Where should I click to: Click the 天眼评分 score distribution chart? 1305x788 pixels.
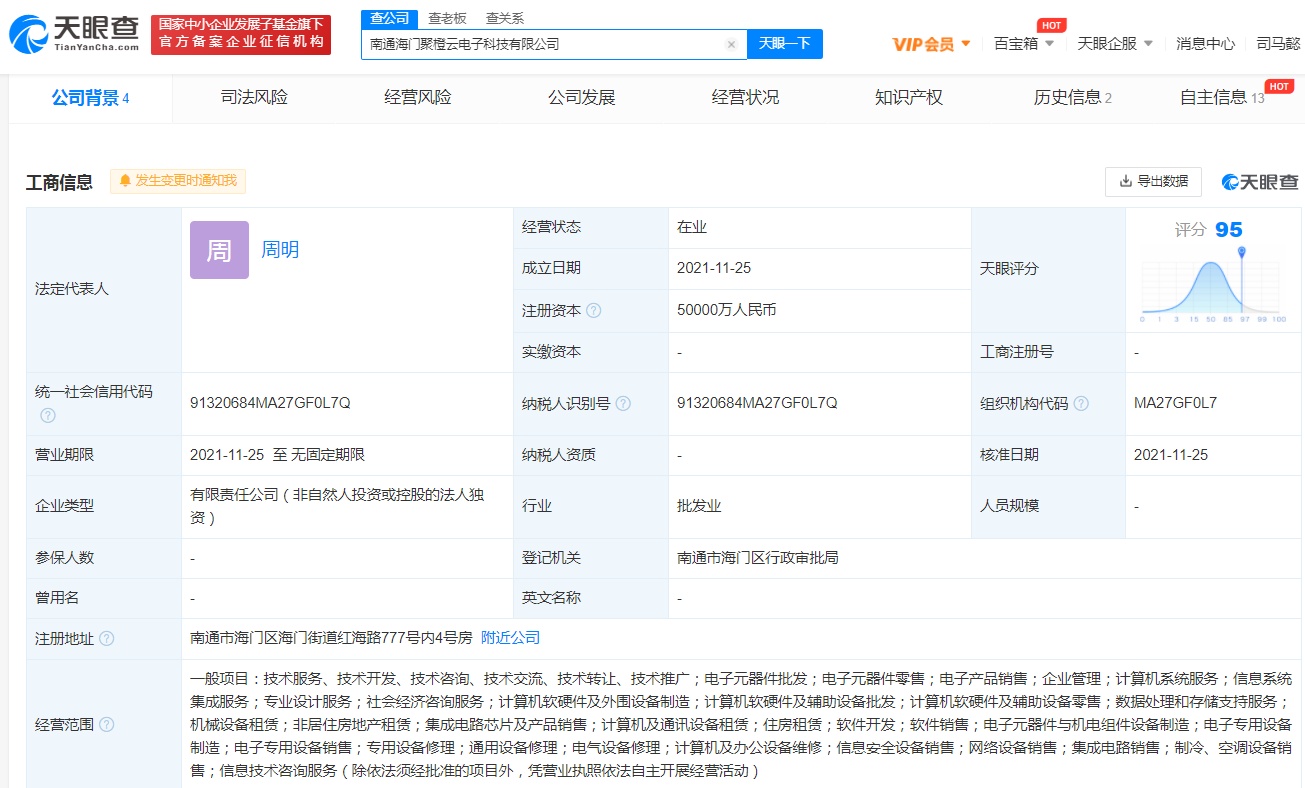[1211, 284]
